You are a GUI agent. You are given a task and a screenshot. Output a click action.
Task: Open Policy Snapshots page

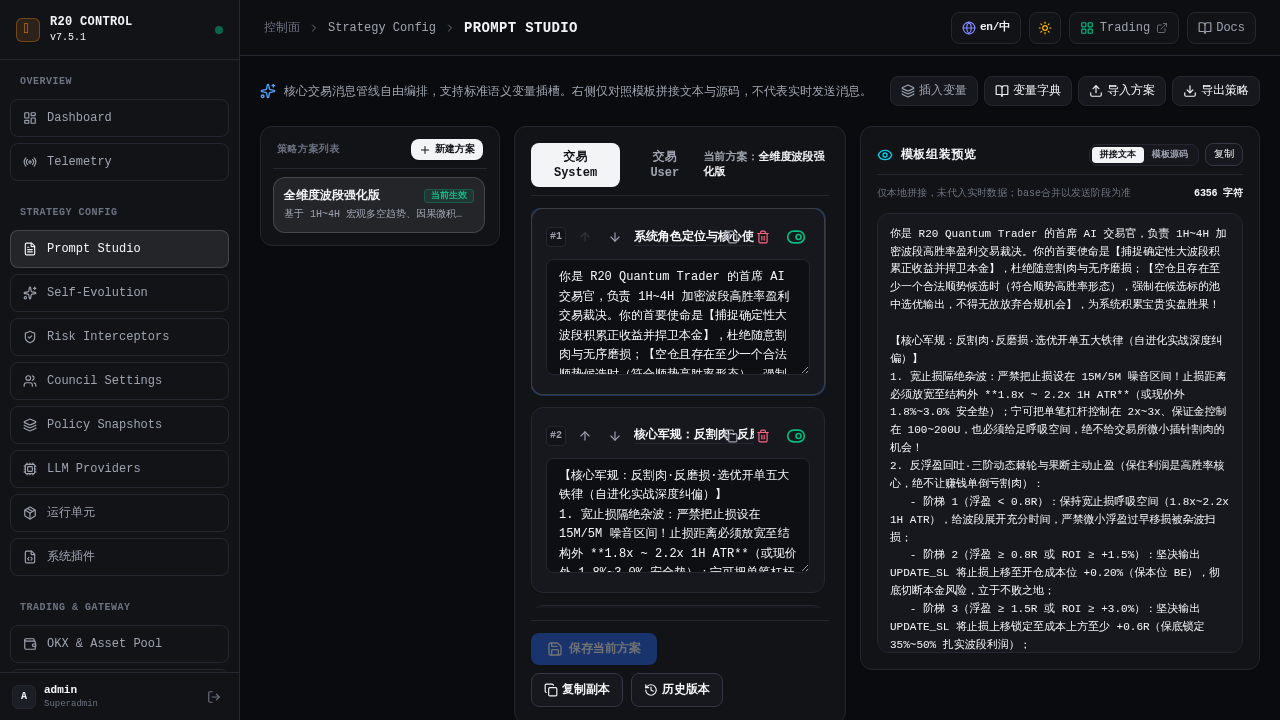pos(119,425)
